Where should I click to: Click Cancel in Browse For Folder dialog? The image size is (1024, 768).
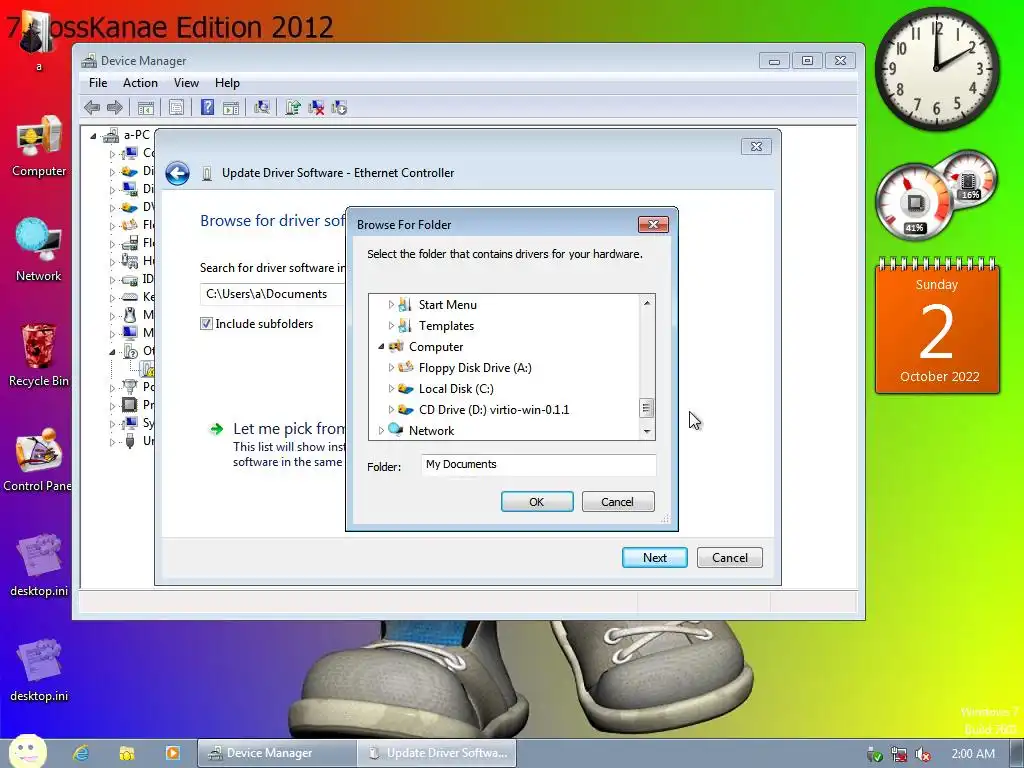point(618,502)
